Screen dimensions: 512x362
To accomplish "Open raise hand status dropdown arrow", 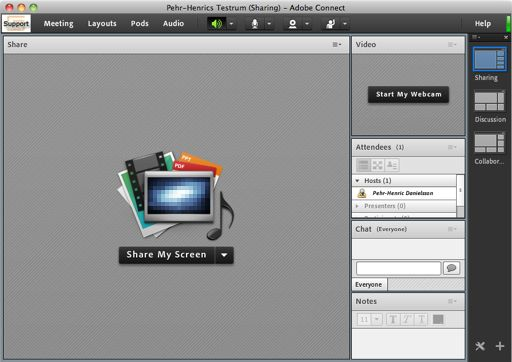I will tap(345, 24).
